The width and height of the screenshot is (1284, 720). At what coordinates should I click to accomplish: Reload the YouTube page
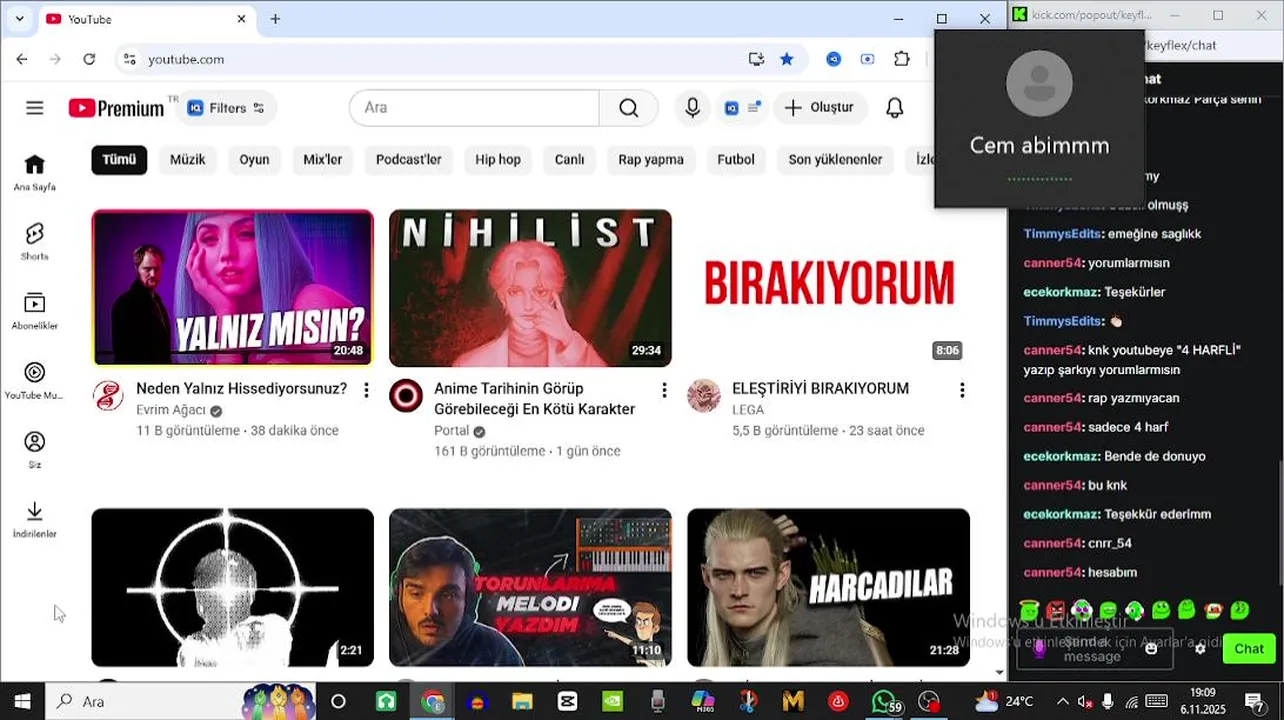[89, 59]
